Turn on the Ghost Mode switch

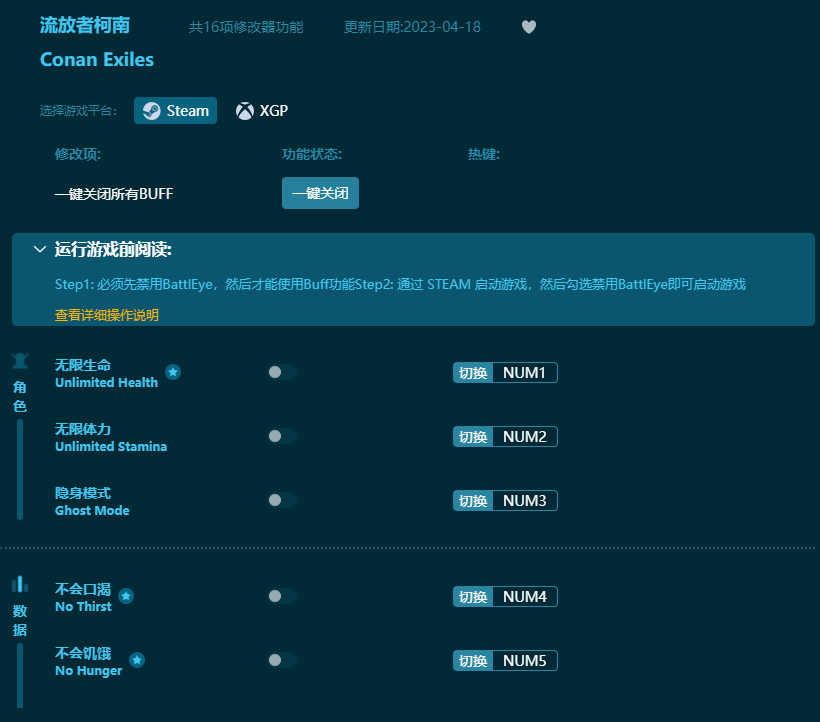click(x=282, y=500)
